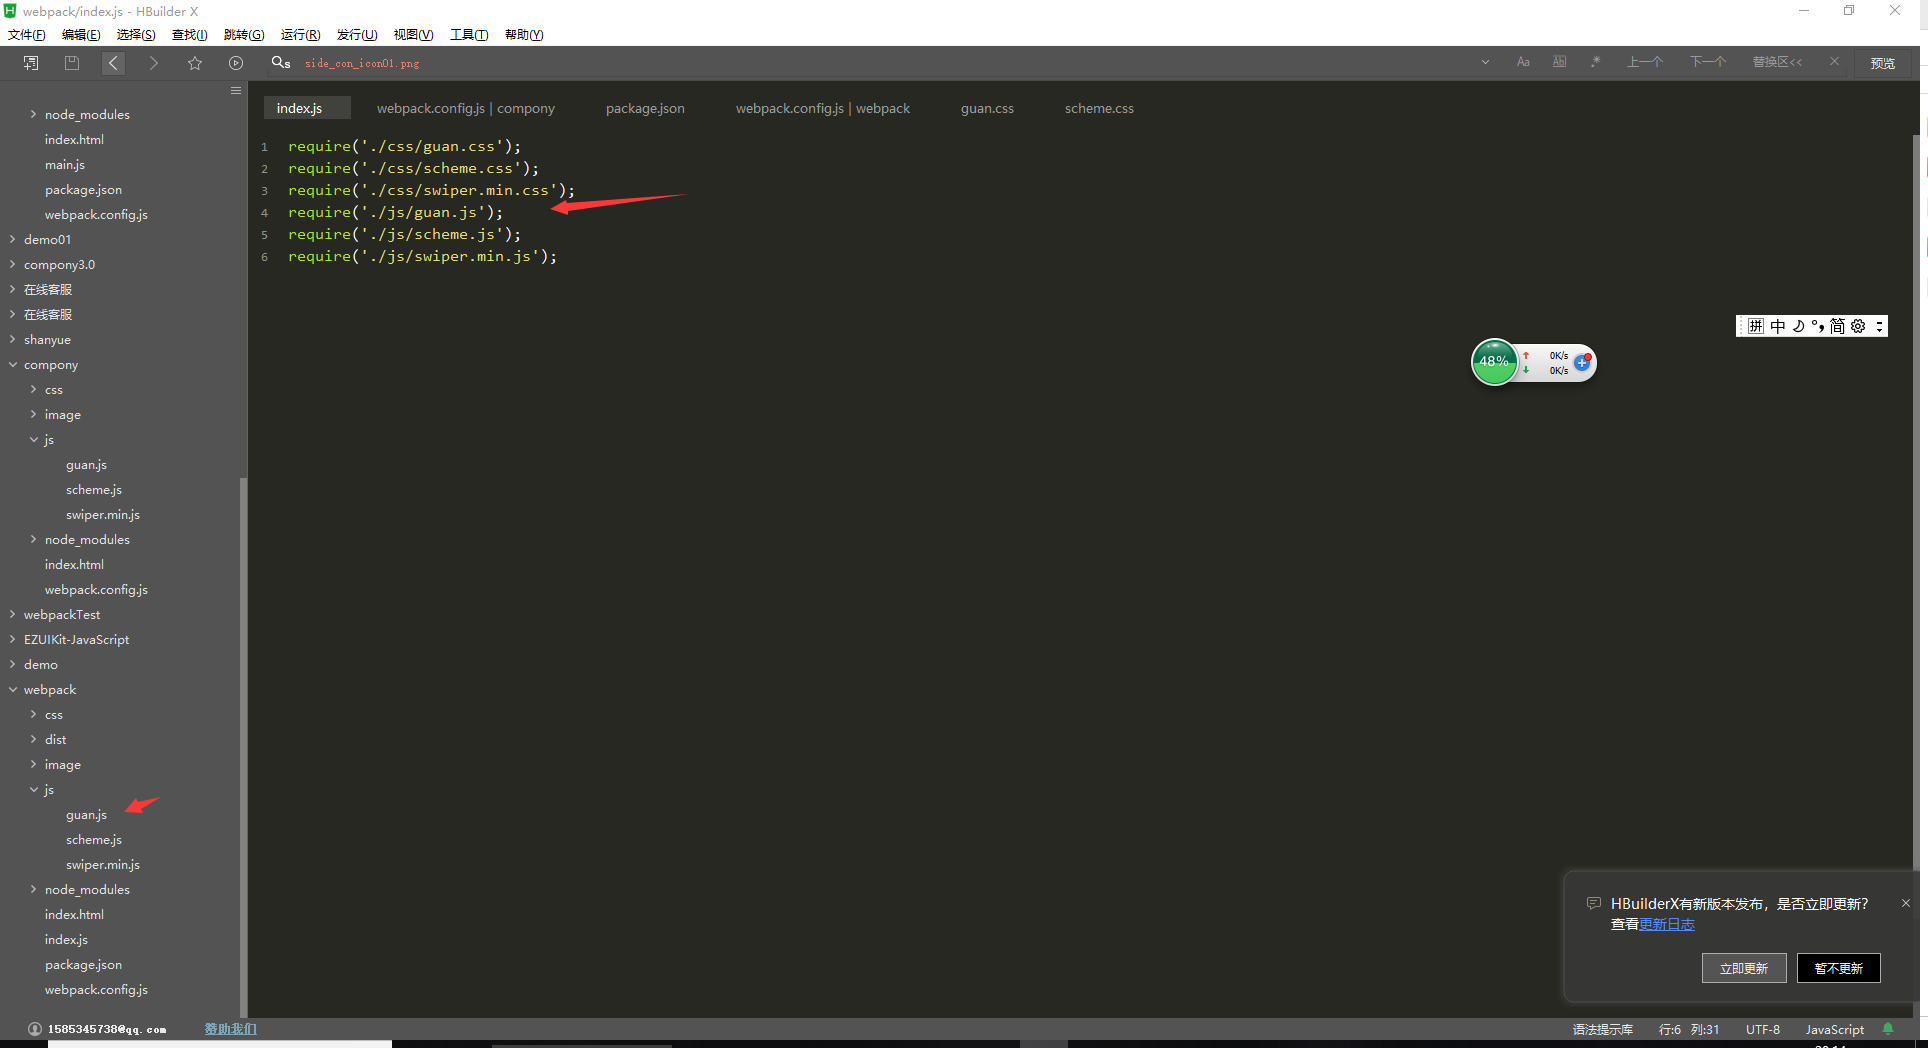Click the search magnifier icon

280,62
